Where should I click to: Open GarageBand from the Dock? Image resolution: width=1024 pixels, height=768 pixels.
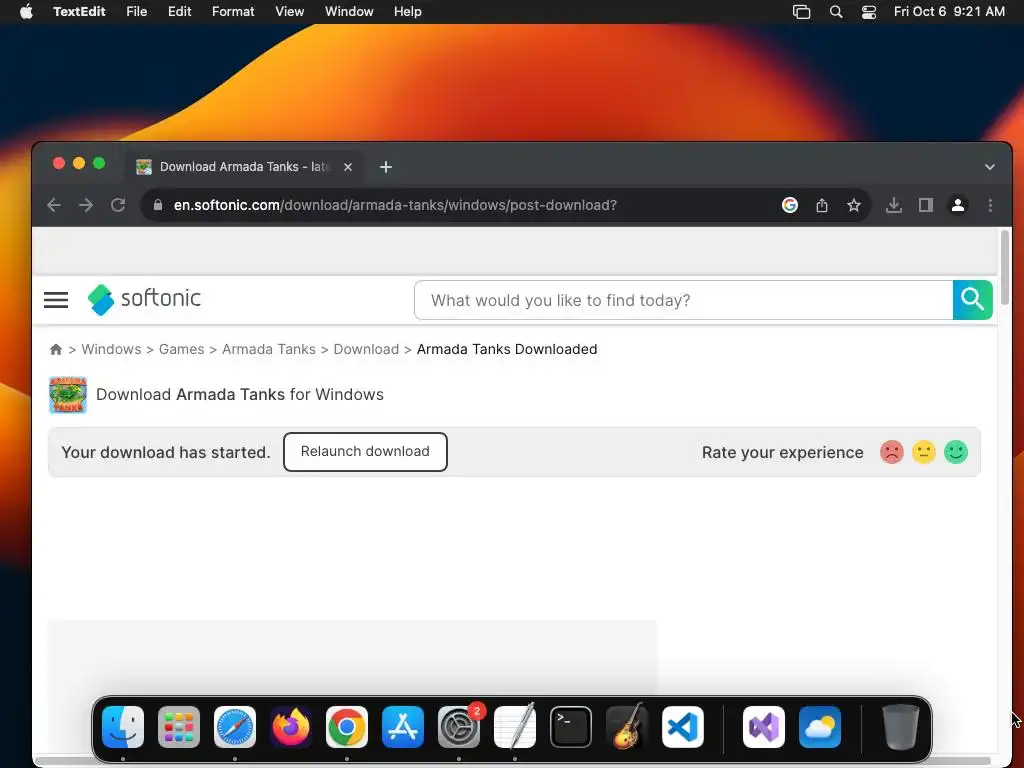[627, 727]
